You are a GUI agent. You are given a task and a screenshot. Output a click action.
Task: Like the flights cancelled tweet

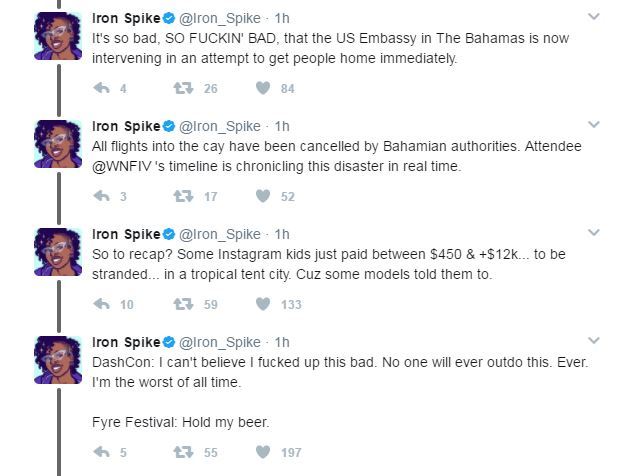tap(263, 197)
